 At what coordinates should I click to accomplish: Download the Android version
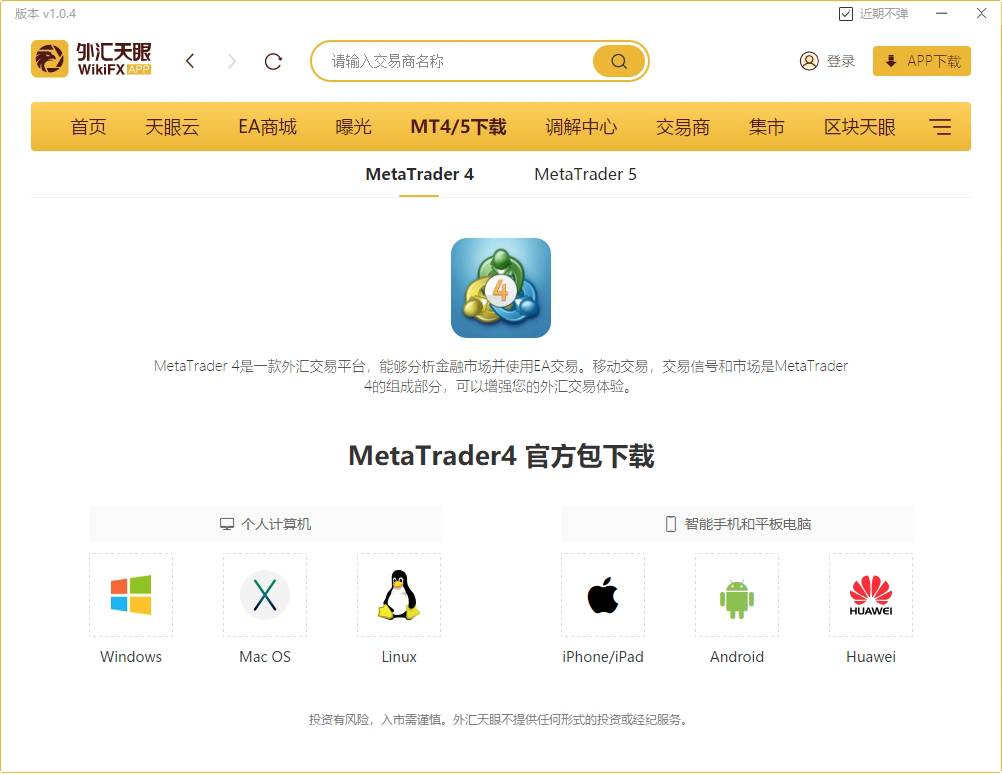point(737,595)
